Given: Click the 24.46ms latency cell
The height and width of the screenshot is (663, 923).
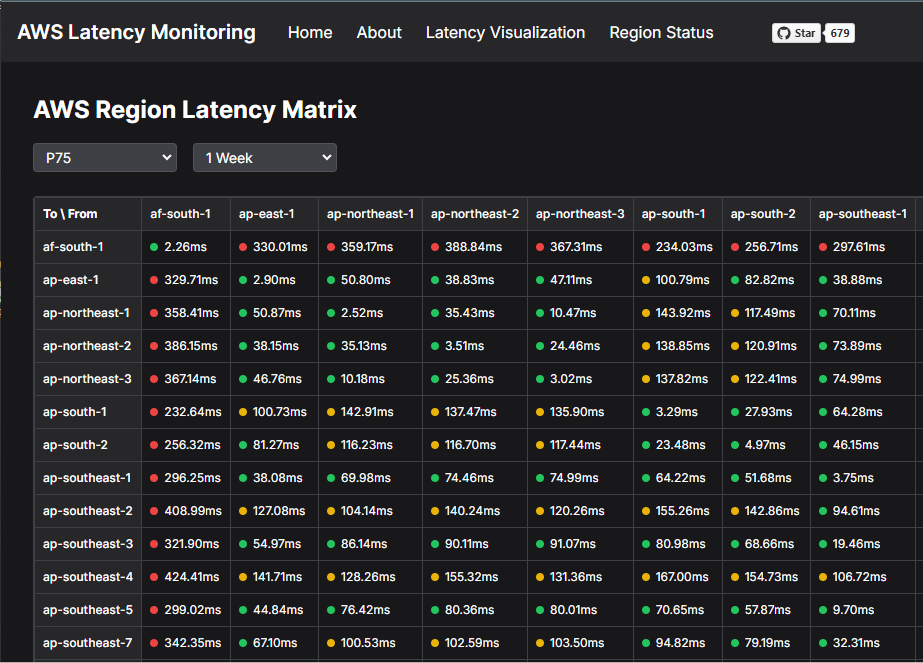Looking at the screenshot, I should point(580,346).
